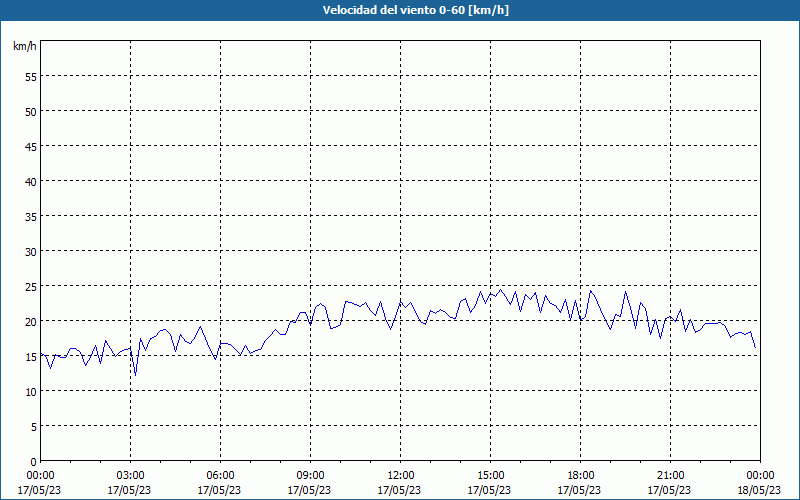Click the 18/05/23 date label
Viewport: 800px width, 500px height.
759,490
